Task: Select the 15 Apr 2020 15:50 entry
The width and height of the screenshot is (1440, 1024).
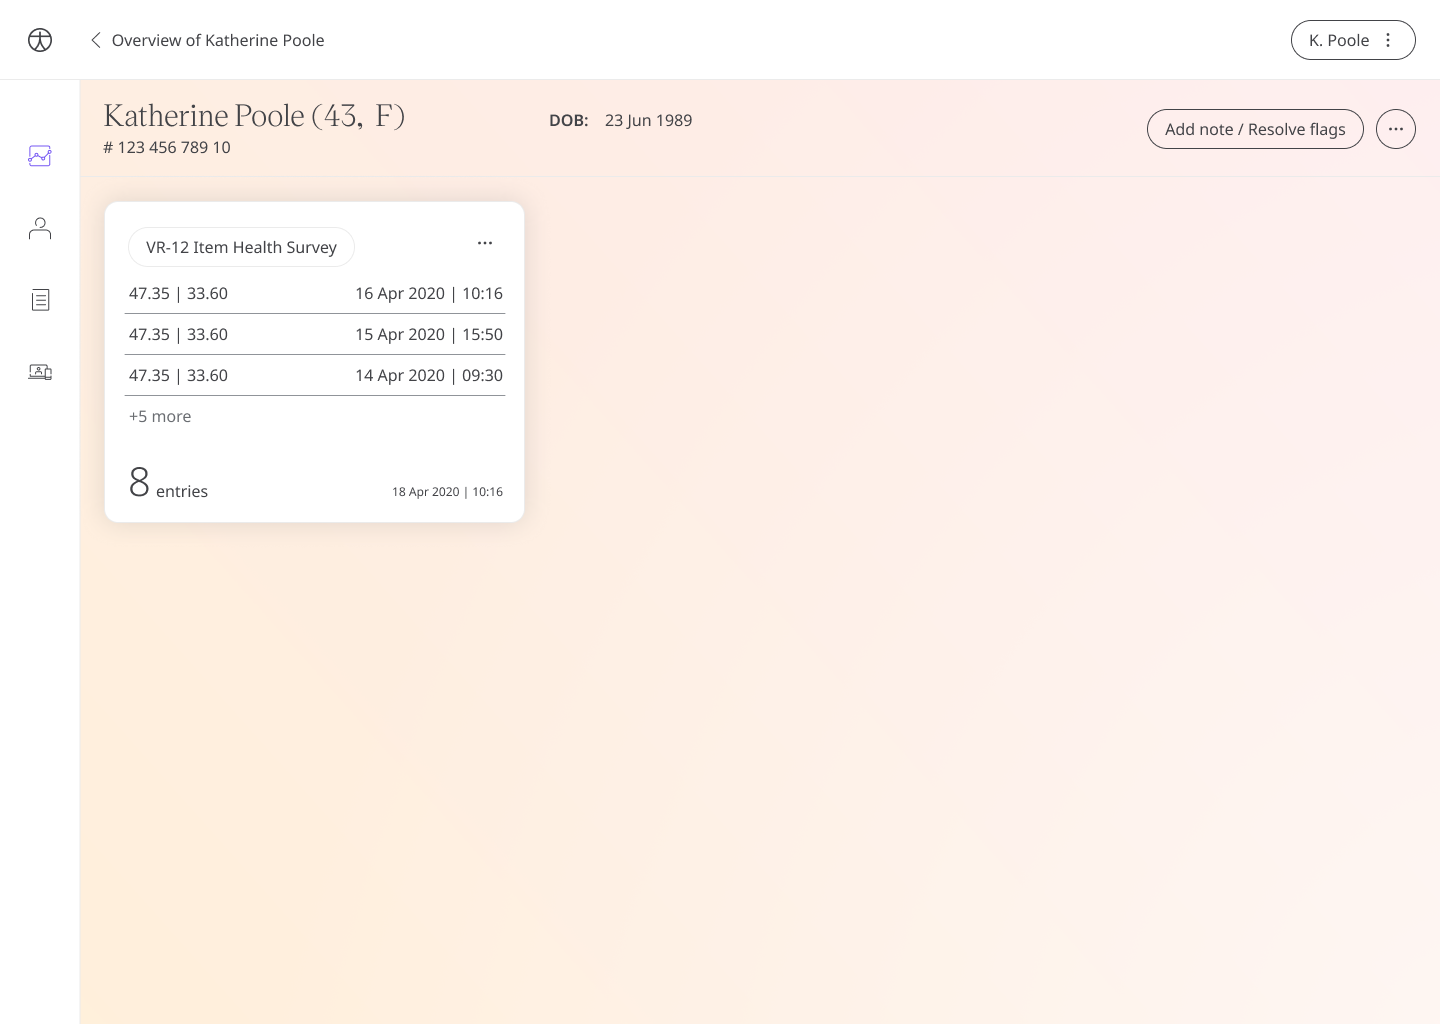Action: [315, 334]
